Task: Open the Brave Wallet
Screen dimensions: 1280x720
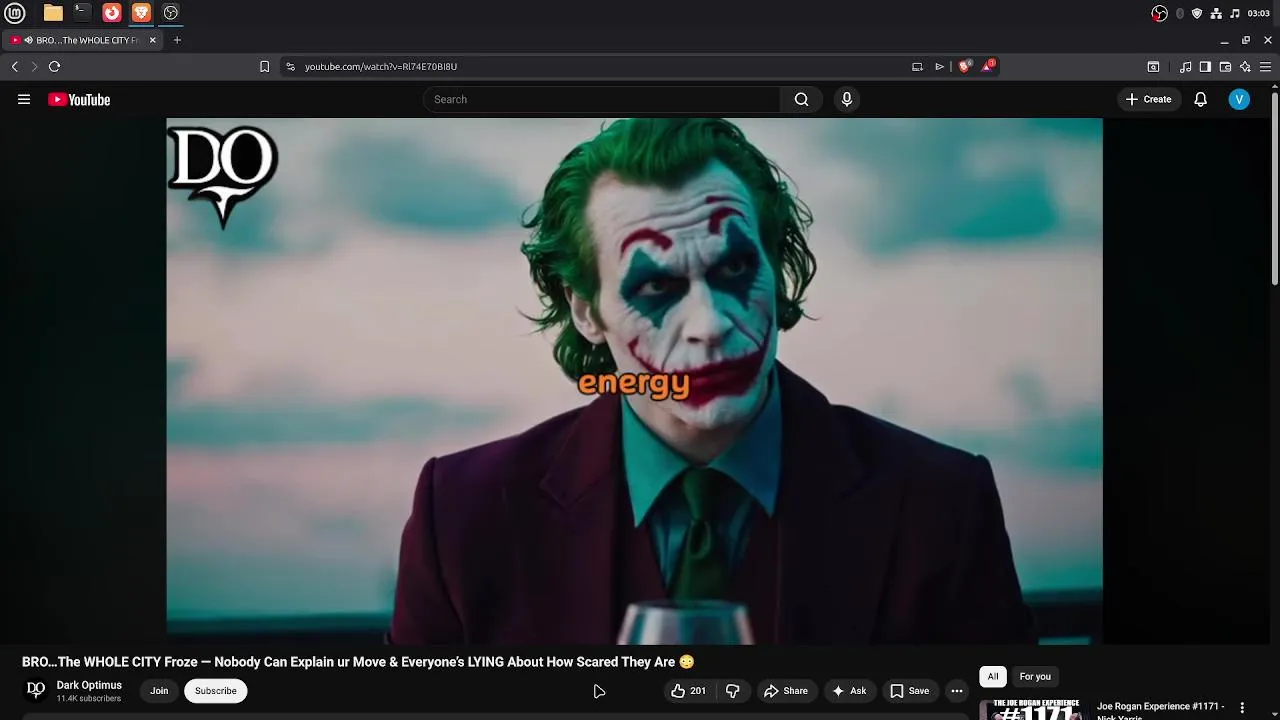Action: pyautogui.click(x=1225, y=67)
